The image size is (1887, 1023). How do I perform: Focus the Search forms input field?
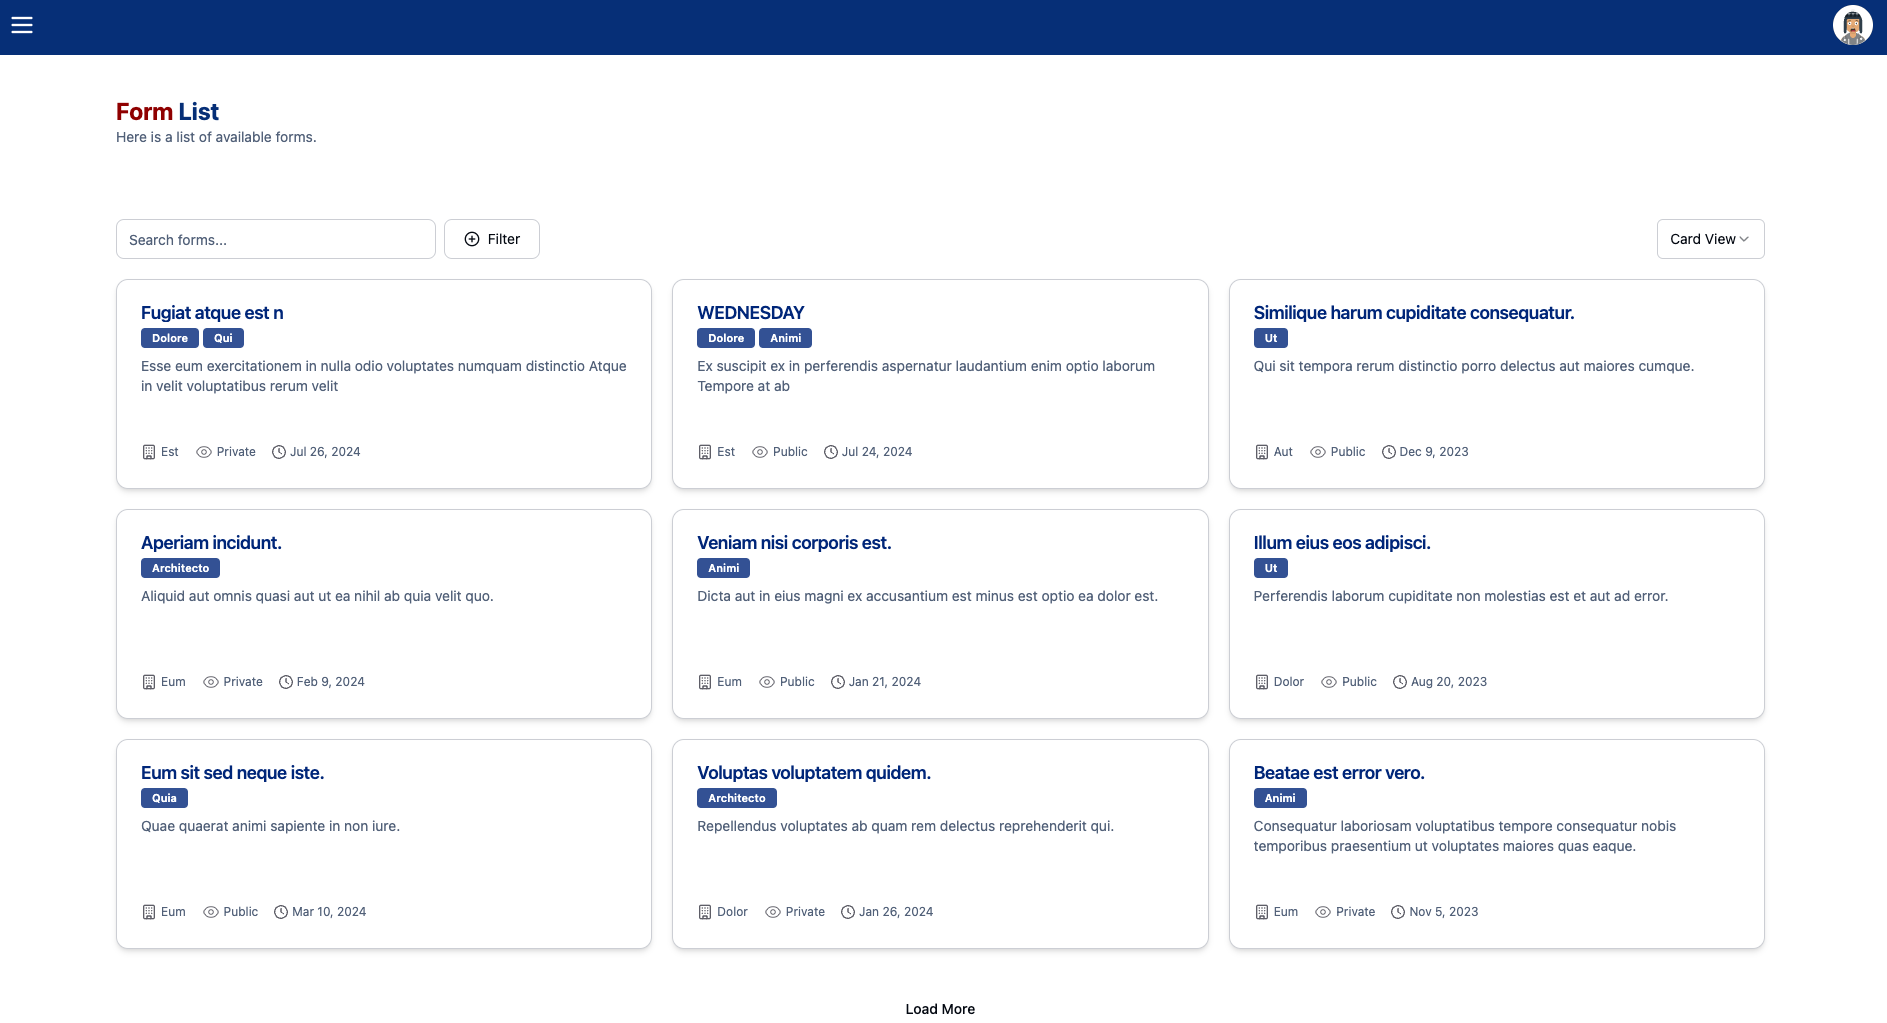click(276, 239)
